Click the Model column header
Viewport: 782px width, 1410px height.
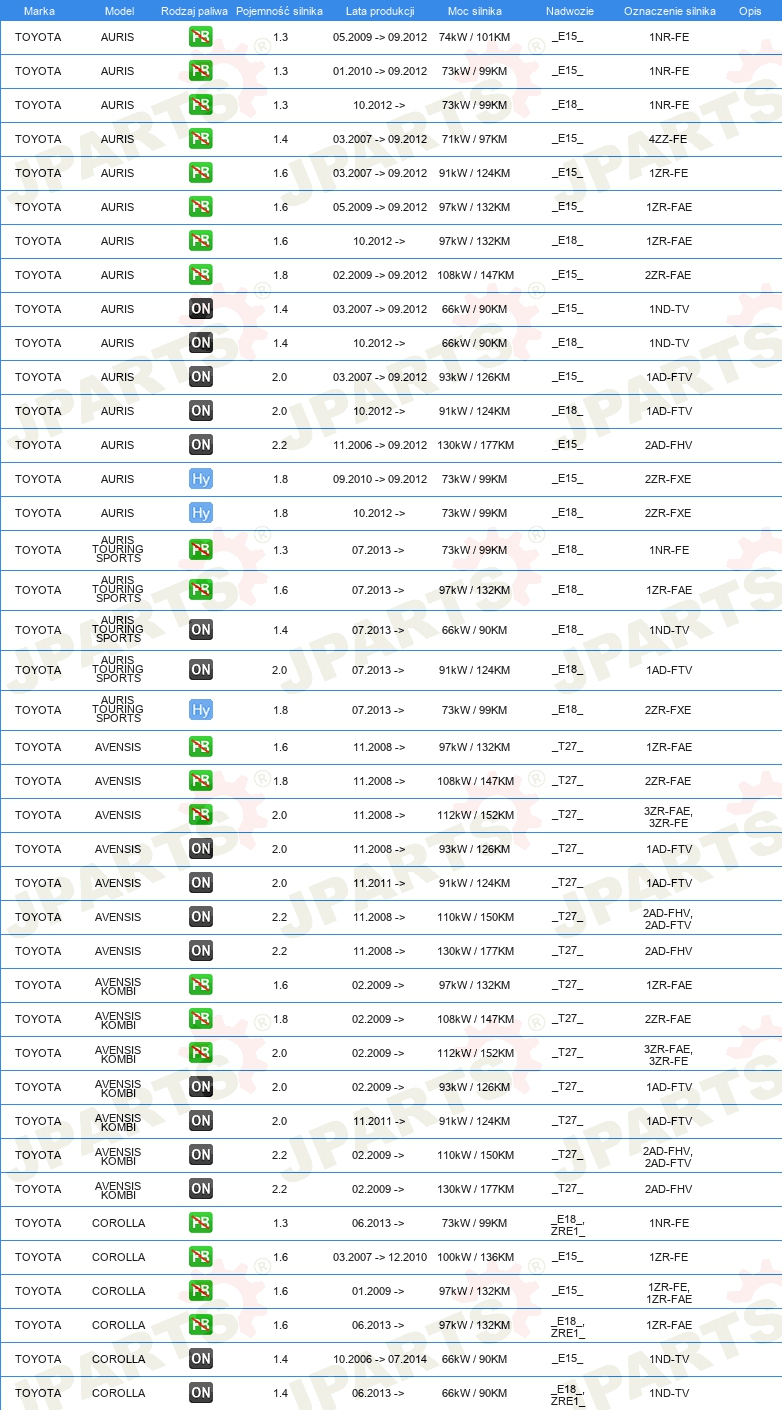[119, 11]
